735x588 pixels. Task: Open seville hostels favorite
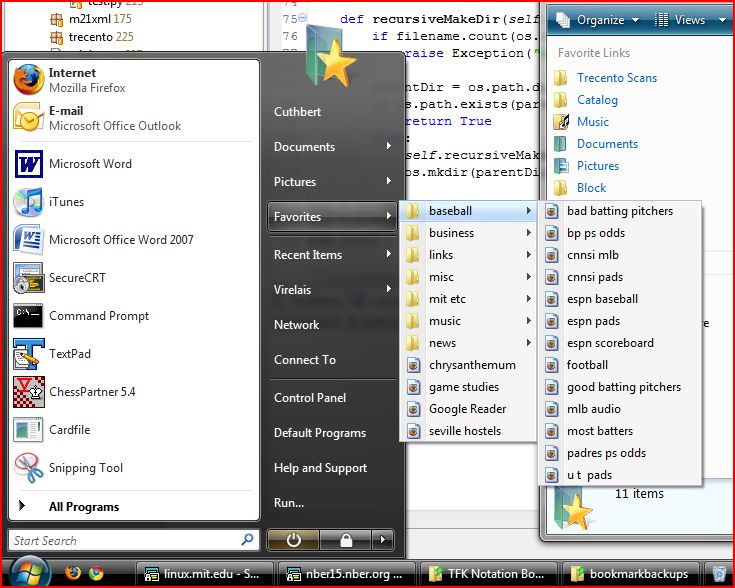468,431
